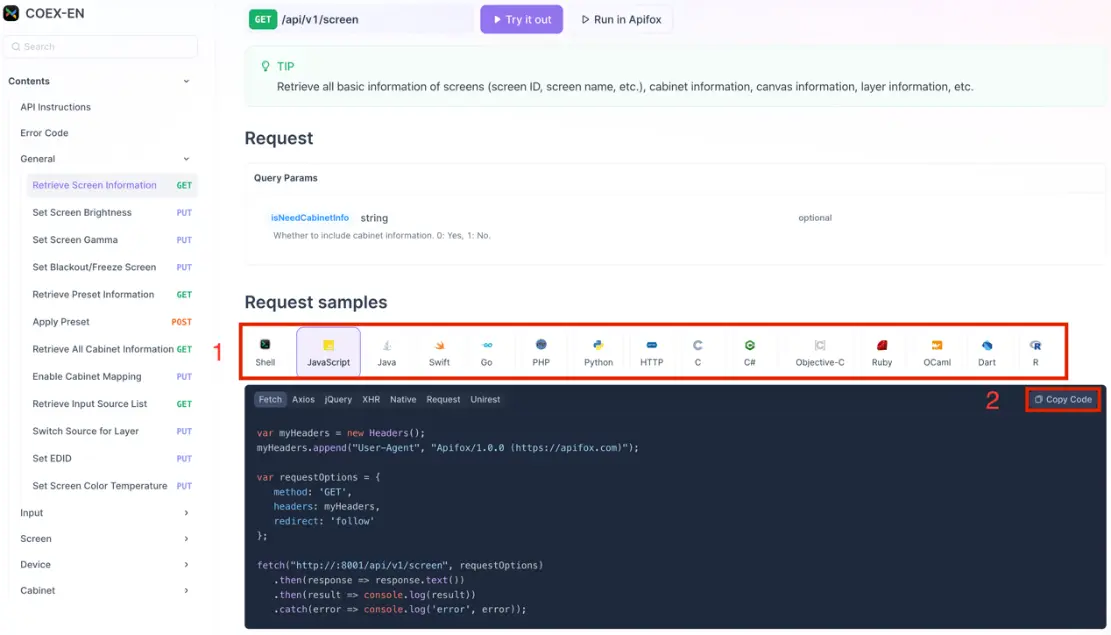This screenshot has height=635, width=1111.
Task: Select the Shell language icon
Action: (x=265, y=345)
